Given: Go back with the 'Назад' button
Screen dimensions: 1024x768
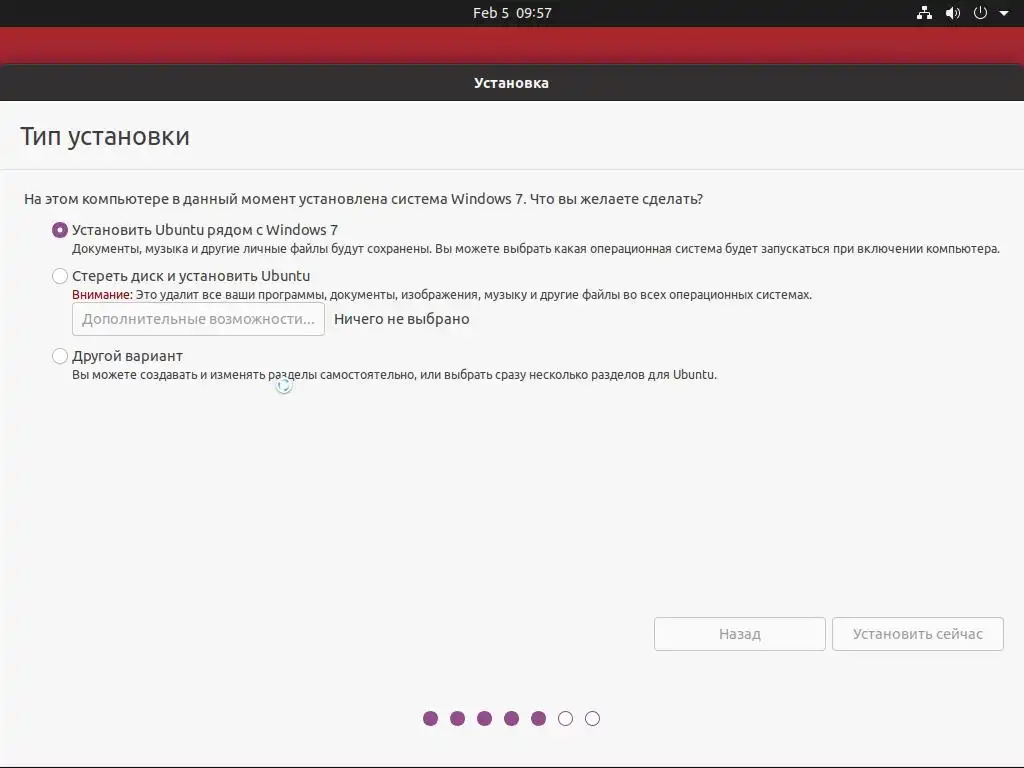Looking at the screenshot, I should click(739, 633).
